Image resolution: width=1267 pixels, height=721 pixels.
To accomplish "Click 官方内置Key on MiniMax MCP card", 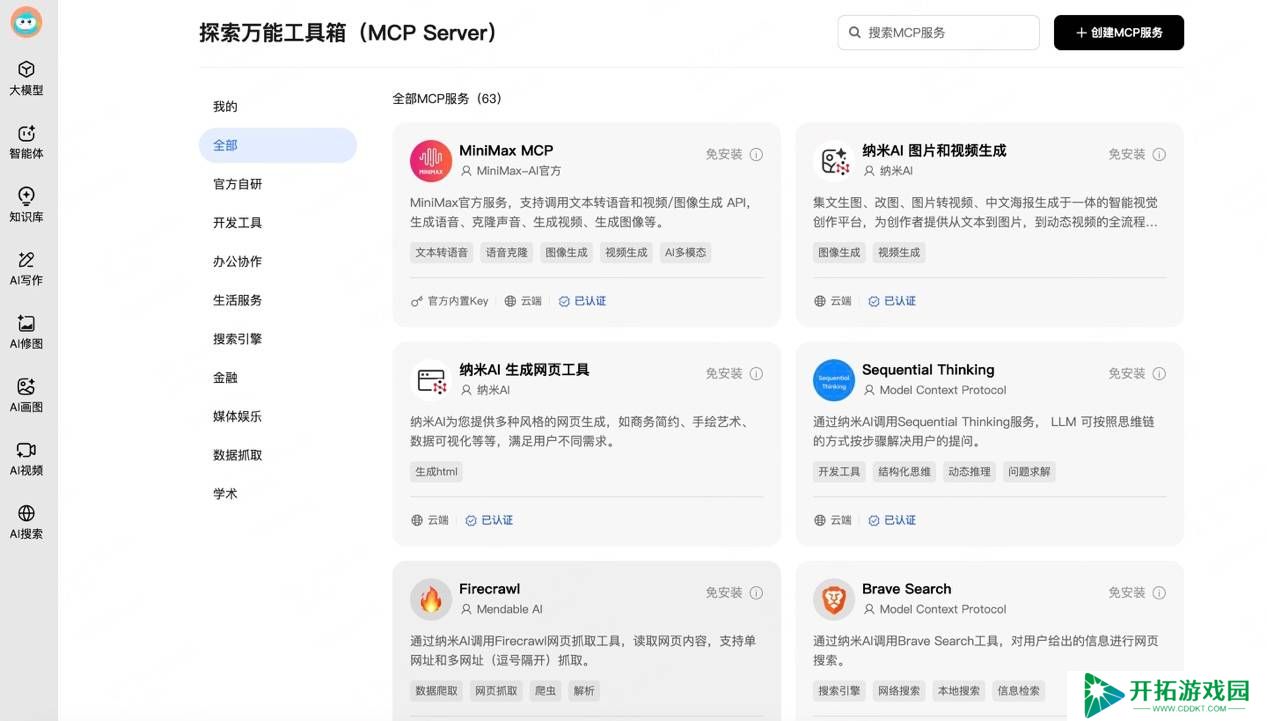I will (450, 301).
